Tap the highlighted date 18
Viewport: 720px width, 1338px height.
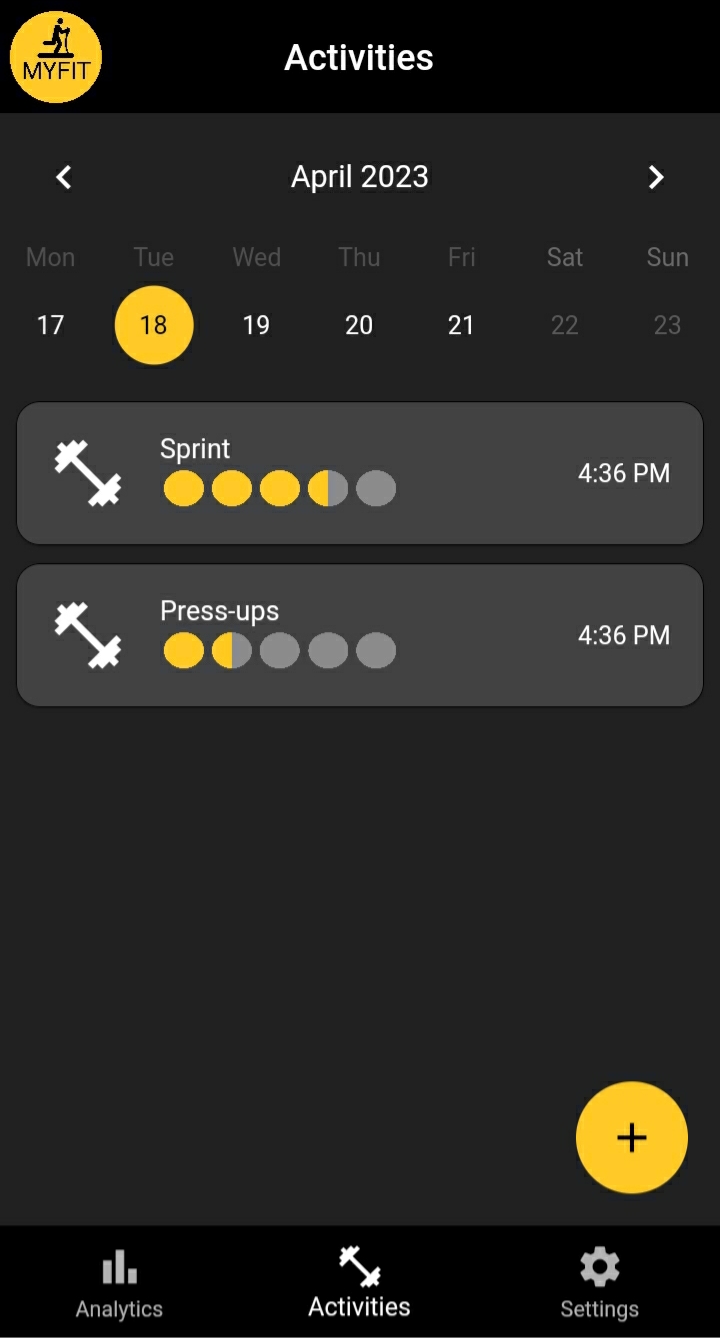[x=154, y=325]
